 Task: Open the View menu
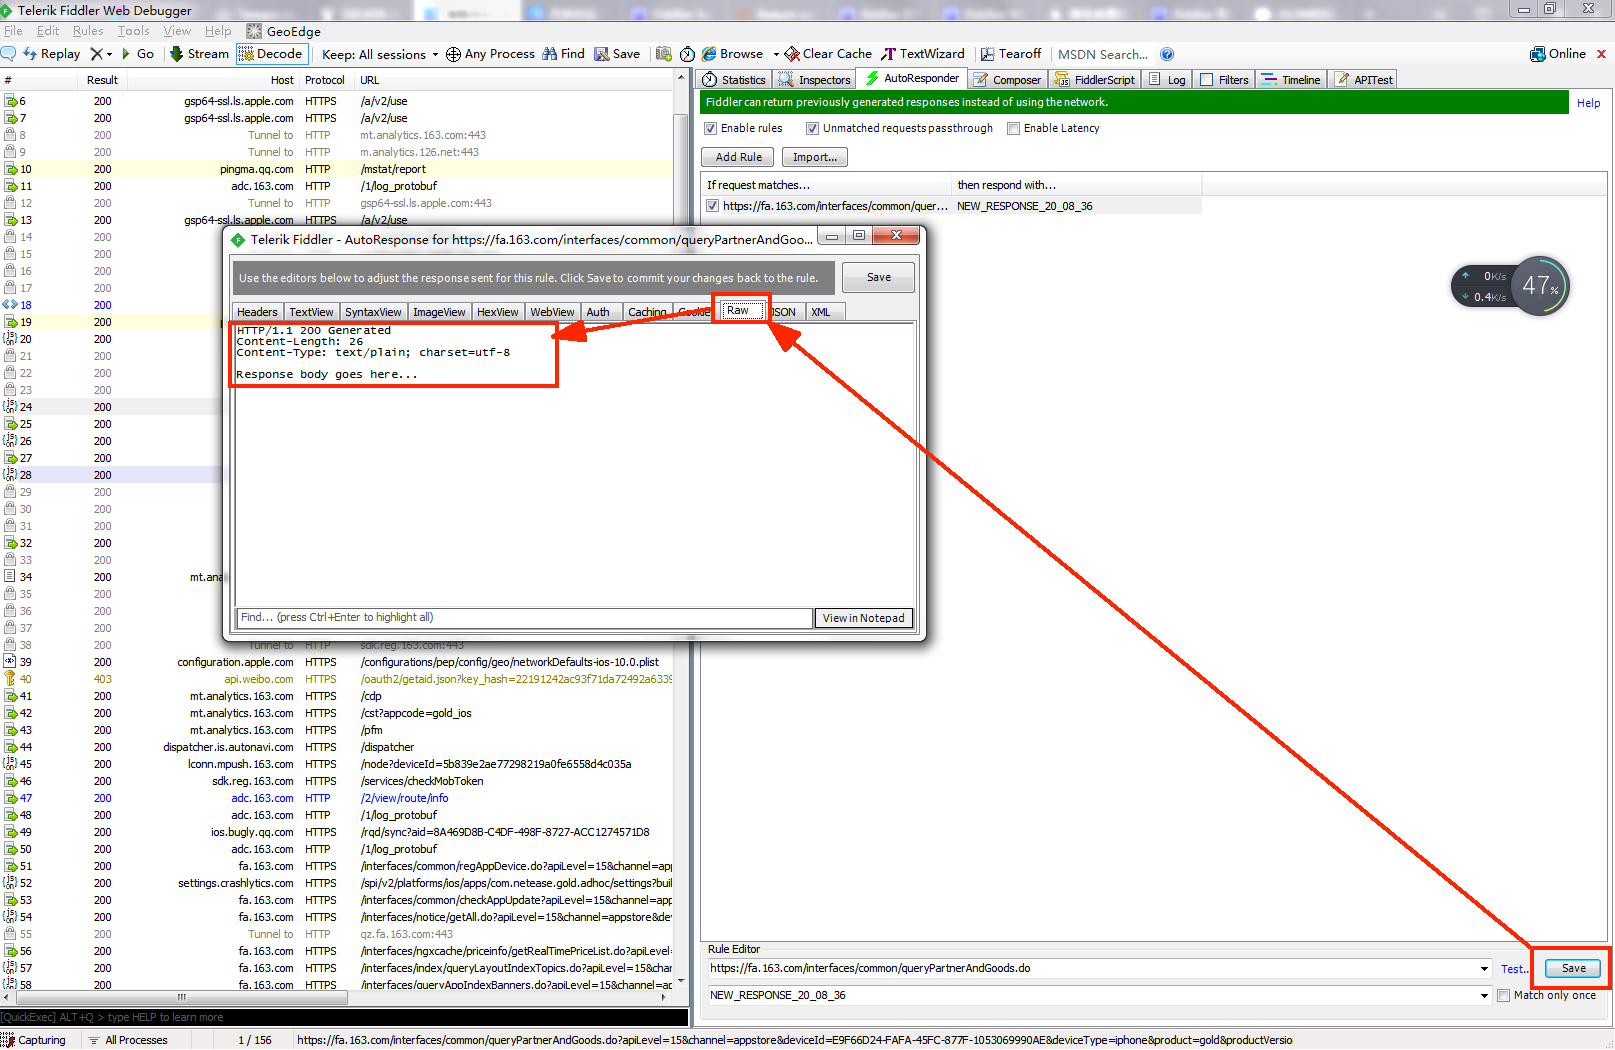[x=177, y=31]
